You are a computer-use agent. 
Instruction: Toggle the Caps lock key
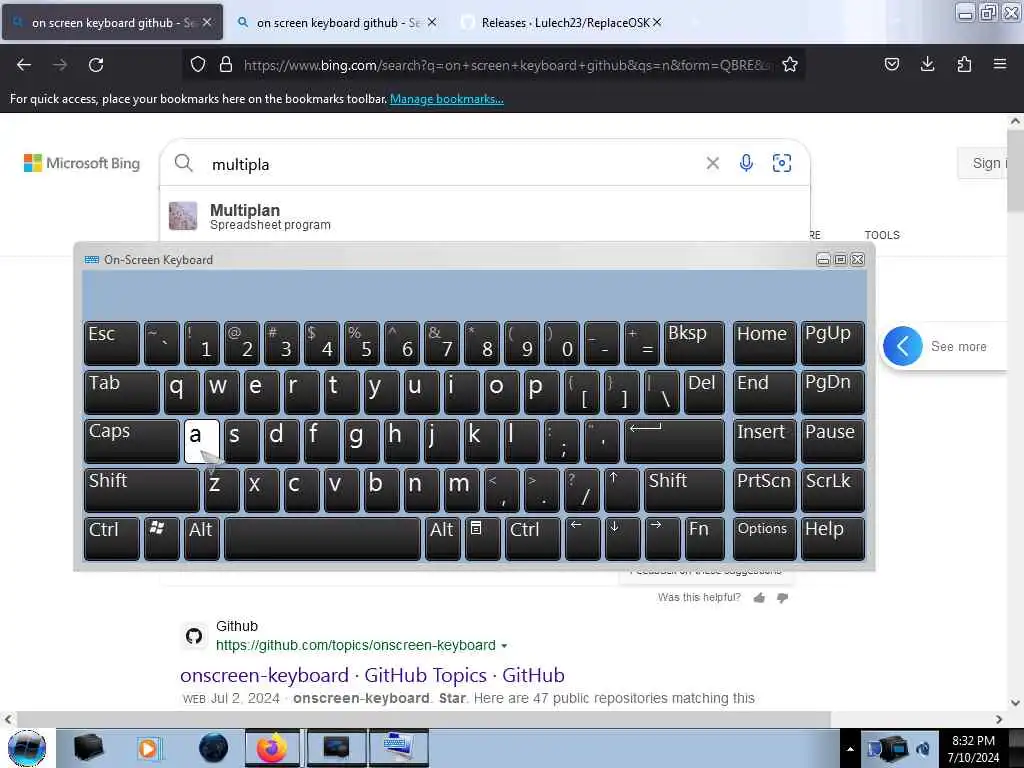pyautogui.click(x=131, y=441)
